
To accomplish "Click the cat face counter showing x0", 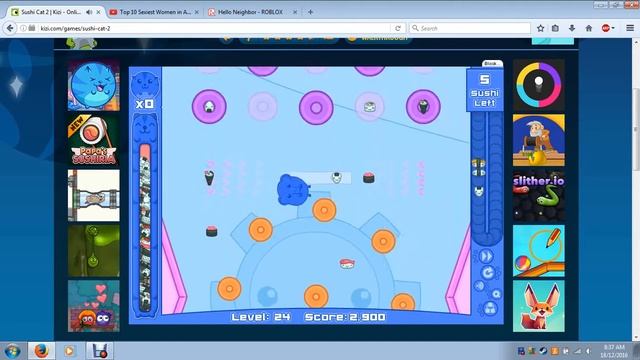I will click(x=145, y=91).
